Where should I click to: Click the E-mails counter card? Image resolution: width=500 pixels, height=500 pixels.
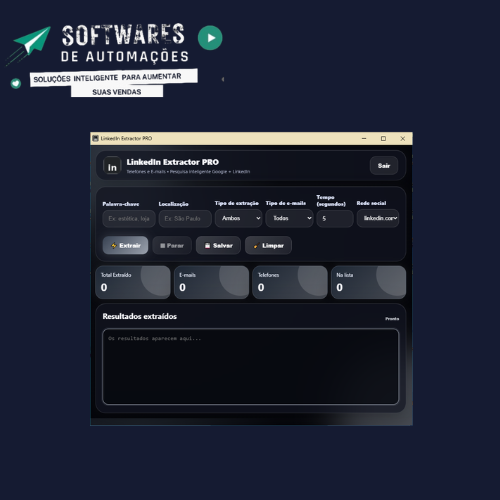(211, 282)
